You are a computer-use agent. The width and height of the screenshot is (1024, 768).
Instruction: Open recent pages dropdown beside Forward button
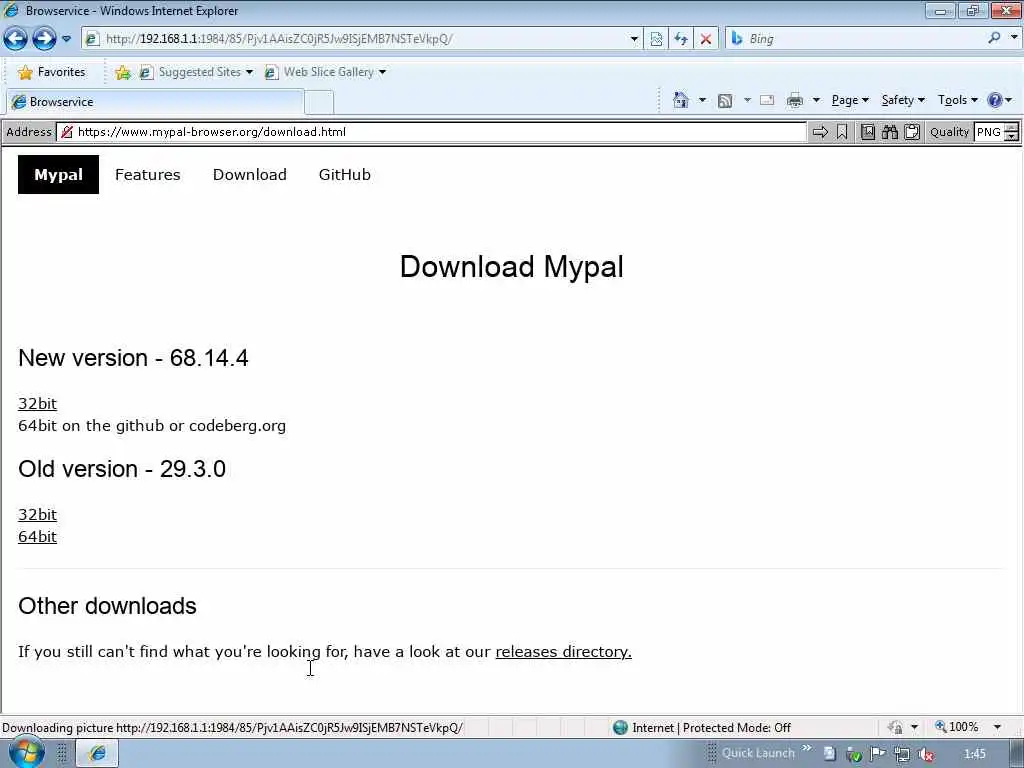[x=66, y=39]
